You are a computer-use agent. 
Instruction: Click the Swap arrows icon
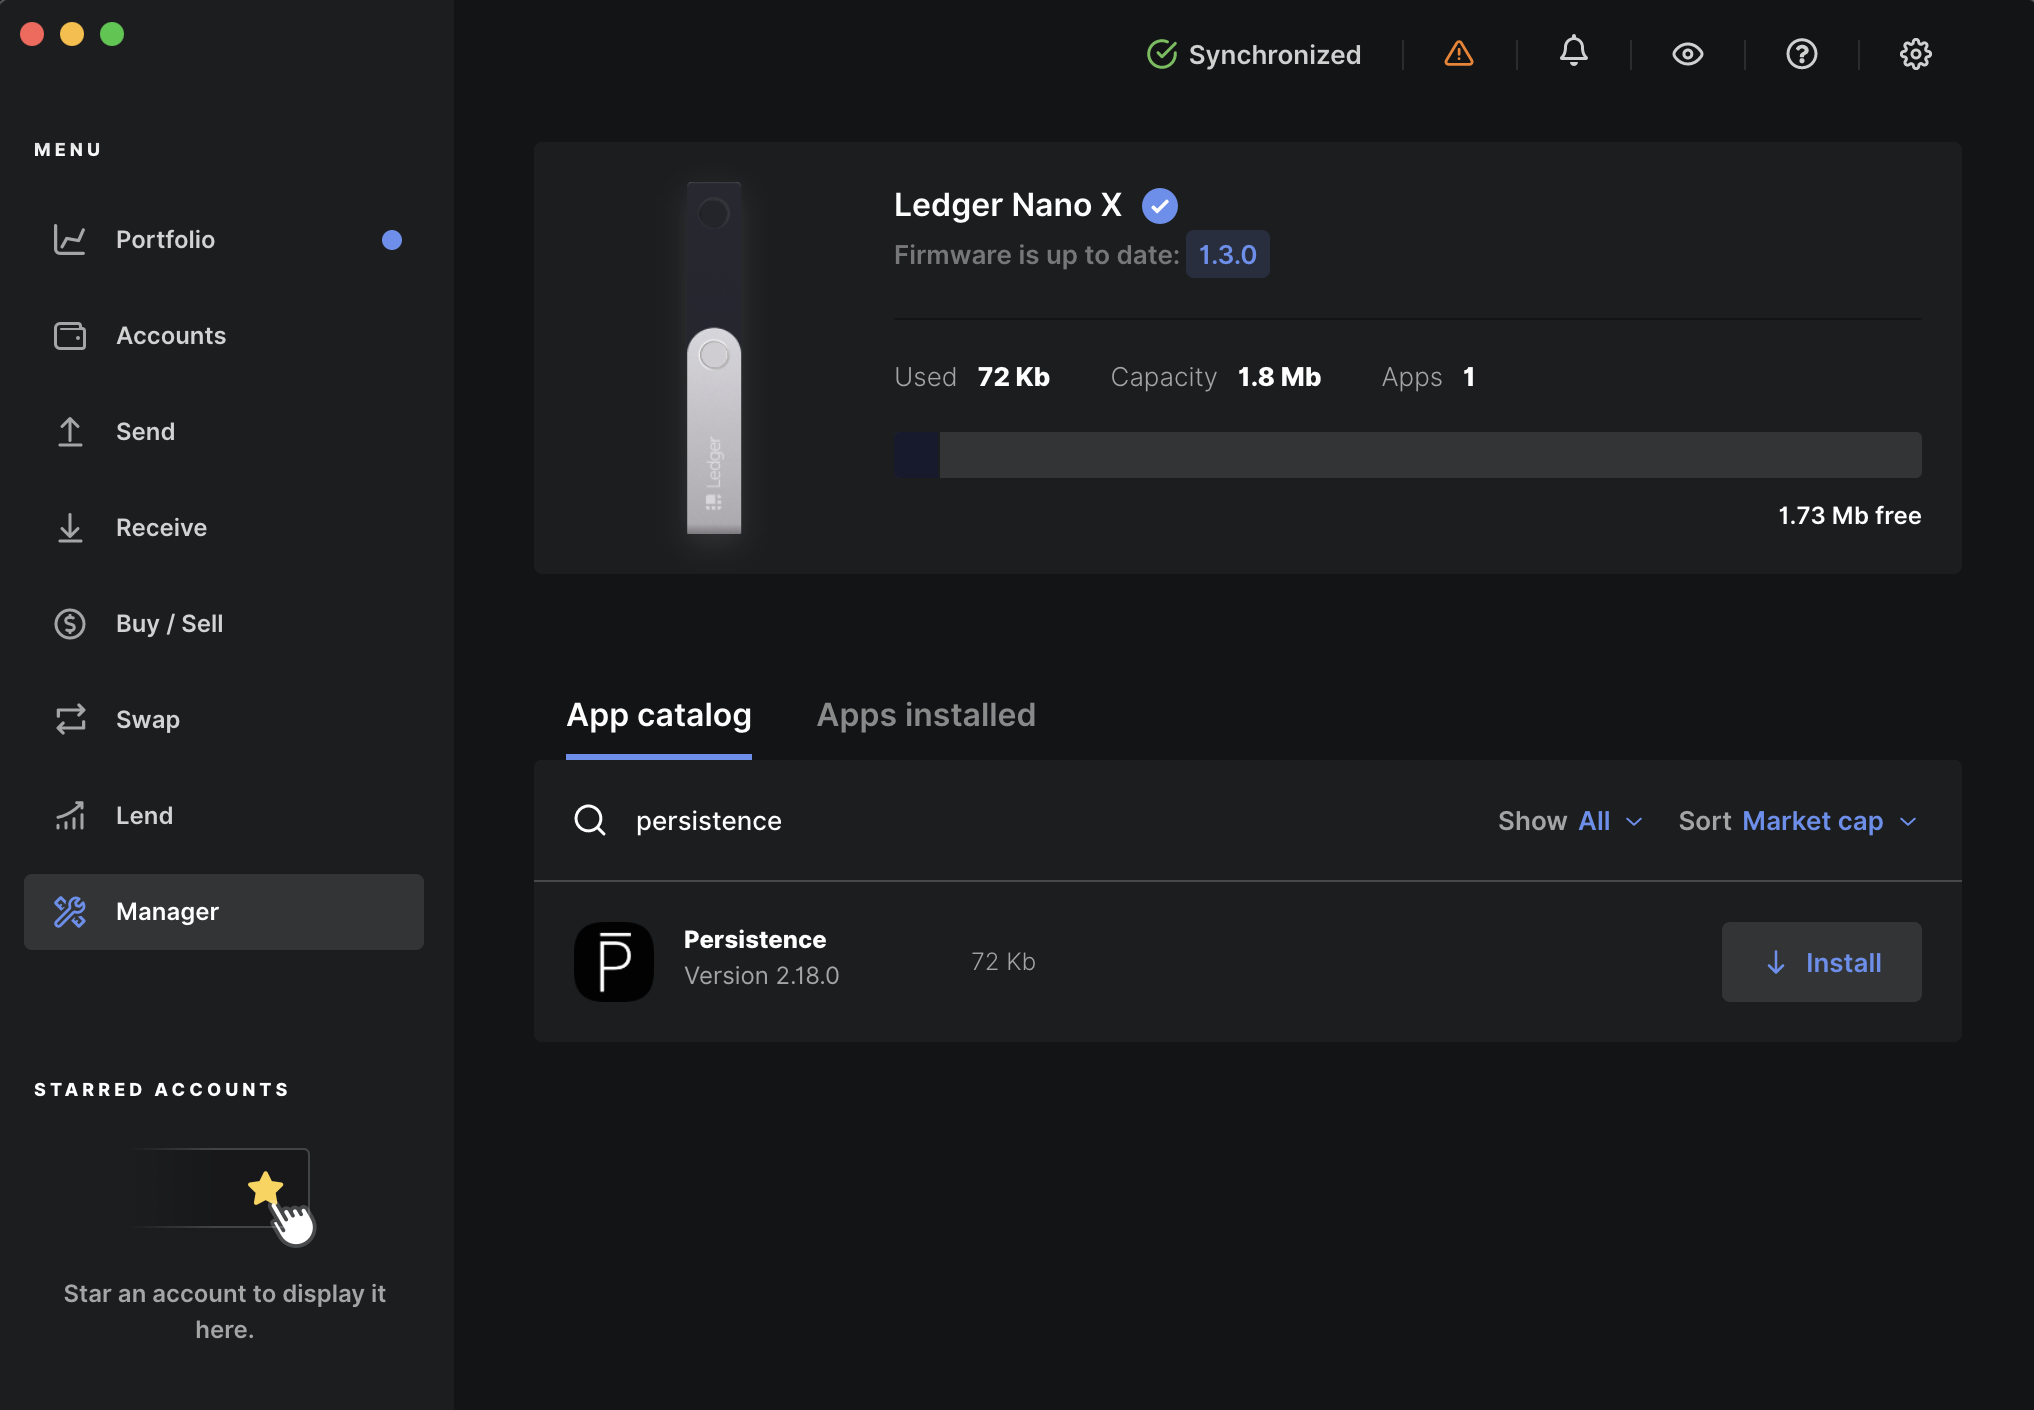pyautogui.click(x=70, y=720)
